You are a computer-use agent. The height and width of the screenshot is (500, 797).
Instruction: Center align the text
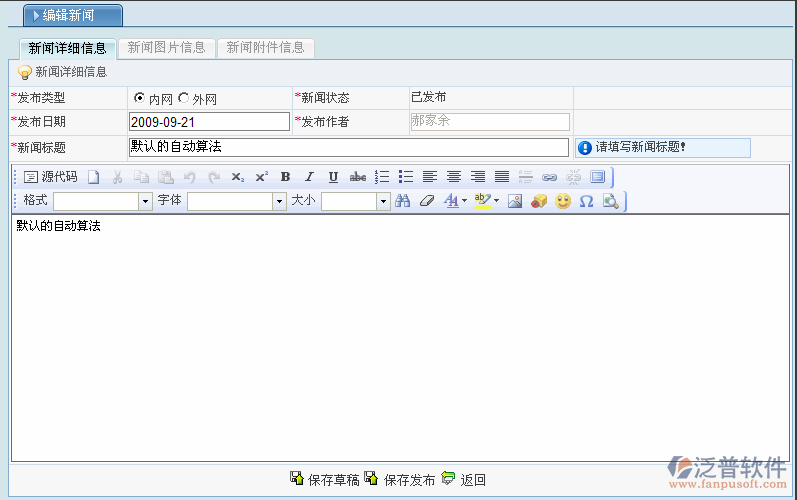[454, 177]
